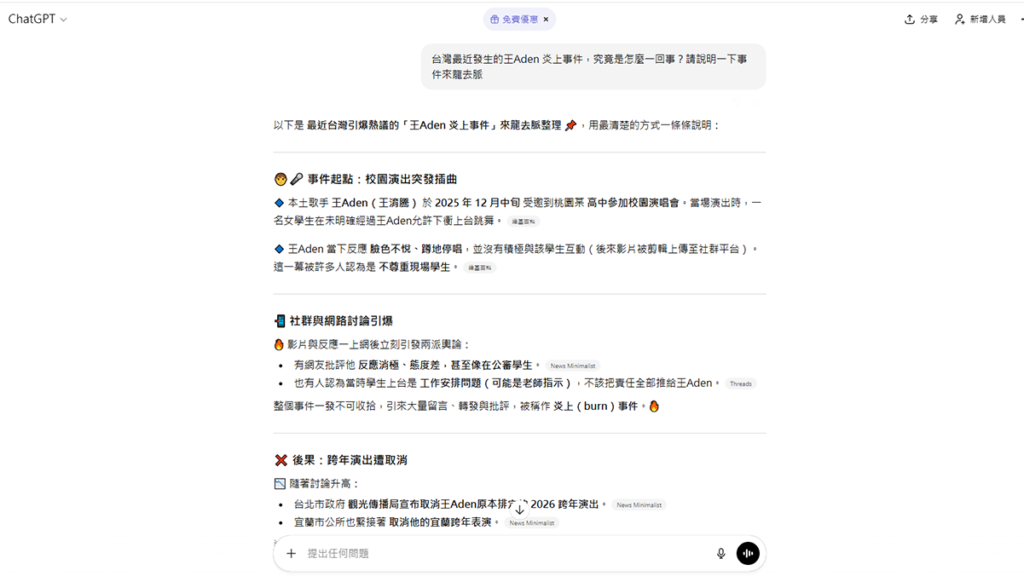This screenshot has width=1024, height=576.
Task: Click the plus attachment icon in the prompt box
Action: 291,553
